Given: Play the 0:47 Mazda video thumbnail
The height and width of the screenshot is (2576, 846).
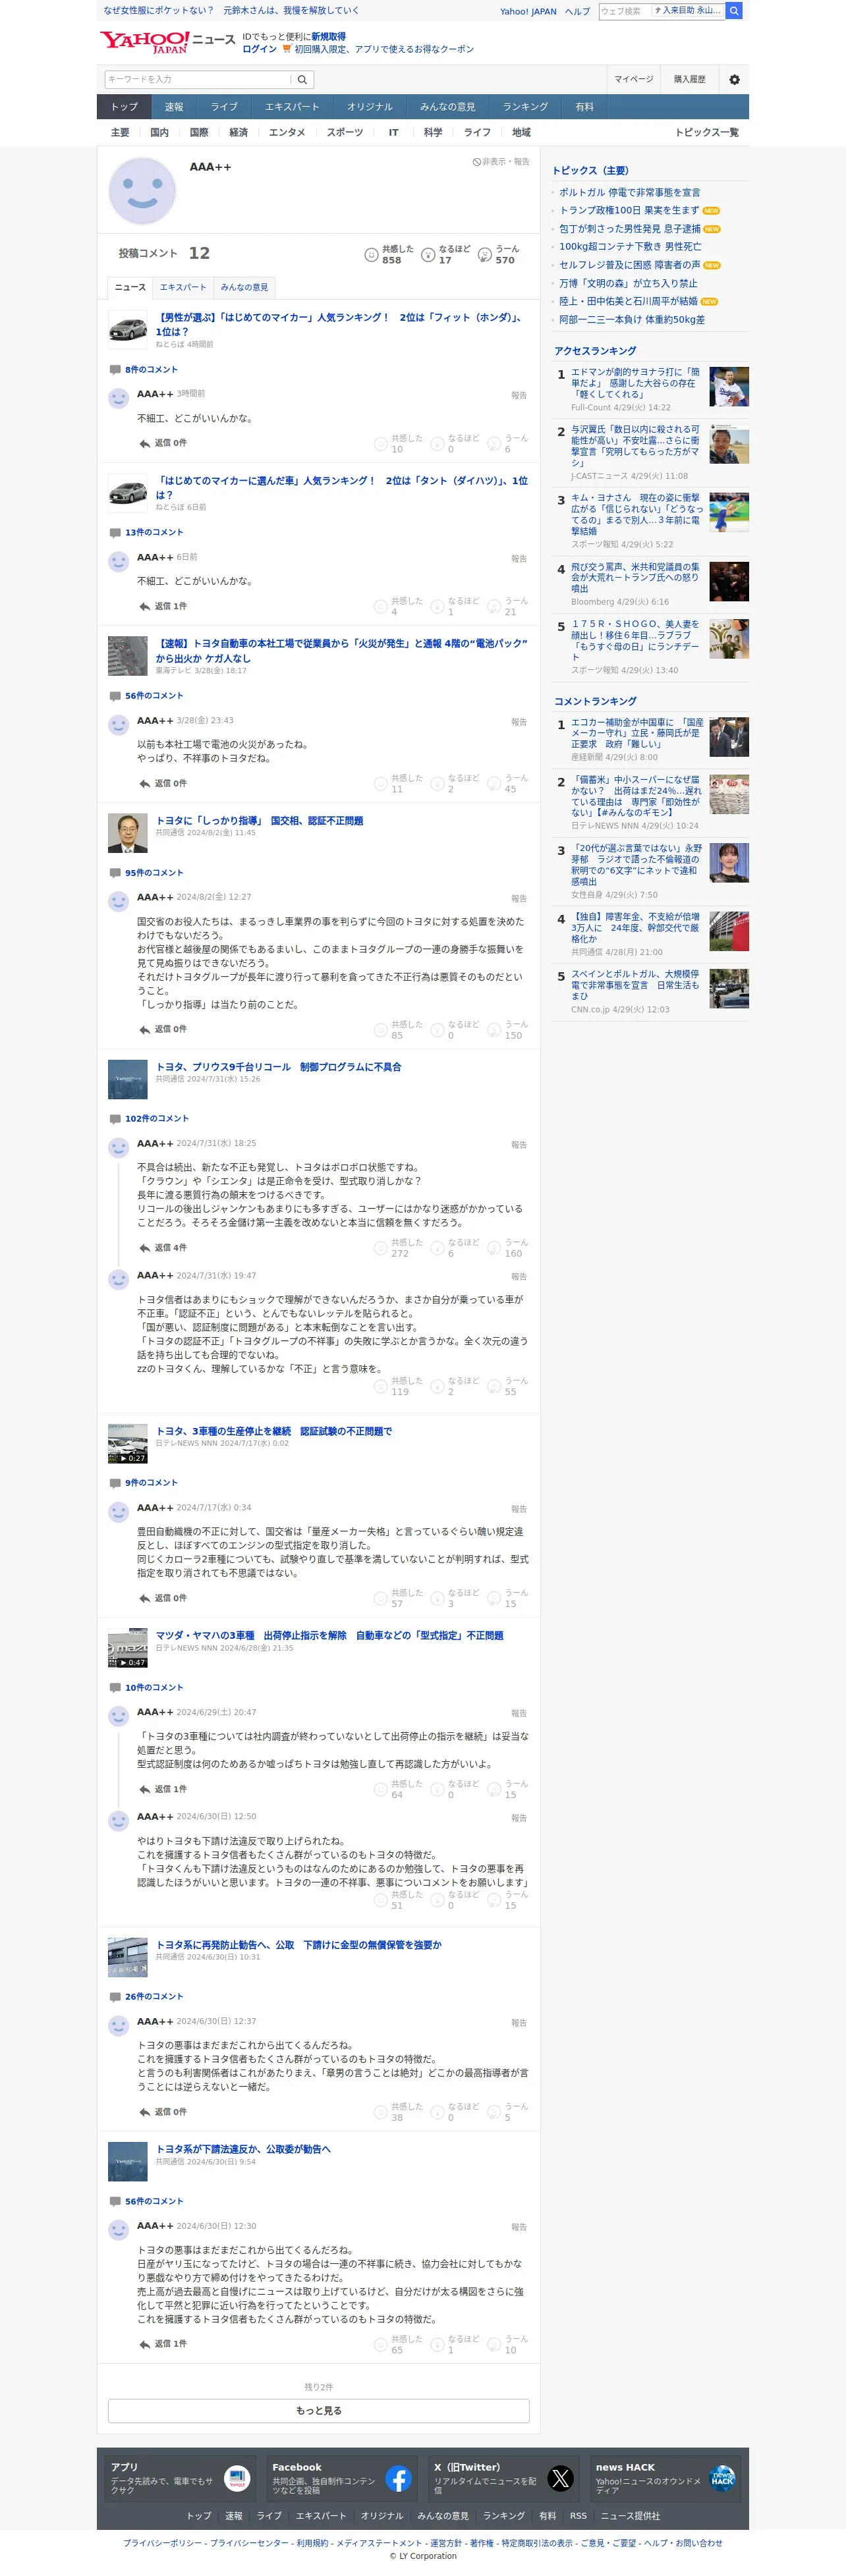Looking at the screenshot, I should coord(127,1647).
